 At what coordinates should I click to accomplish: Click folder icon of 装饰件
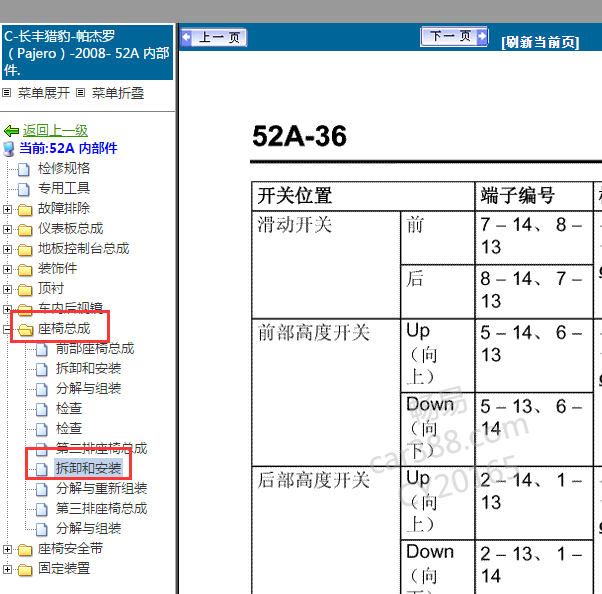(25, 270)
